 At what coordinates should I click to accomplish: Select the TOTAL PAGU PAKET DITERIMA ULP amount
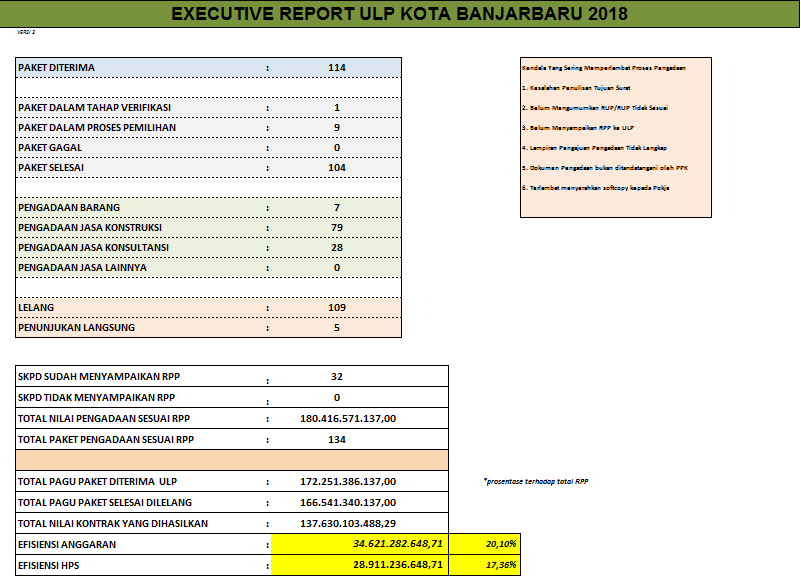[x=348, y=481]
